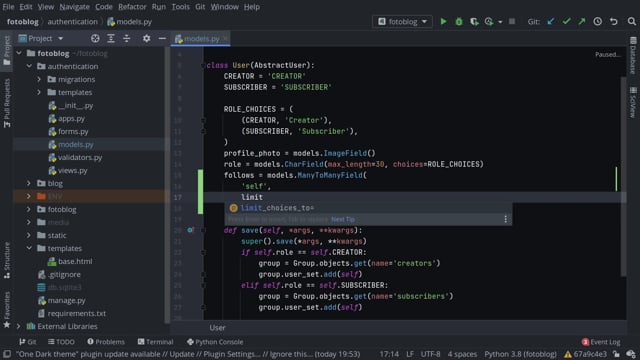
Task: Click Python 3.8 (fotoblog) interpreter selector
Action: (x=520, y=354)
